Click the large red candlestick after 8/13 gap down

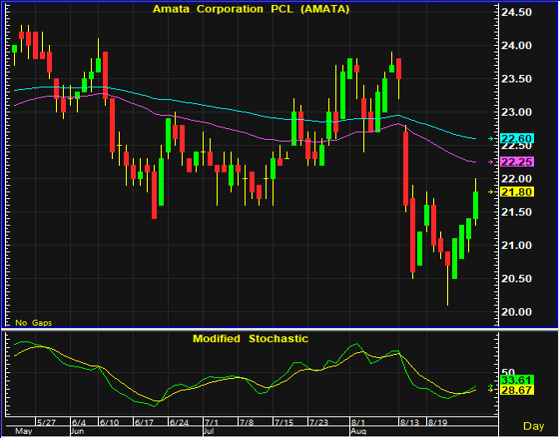(x=406, y=169)
